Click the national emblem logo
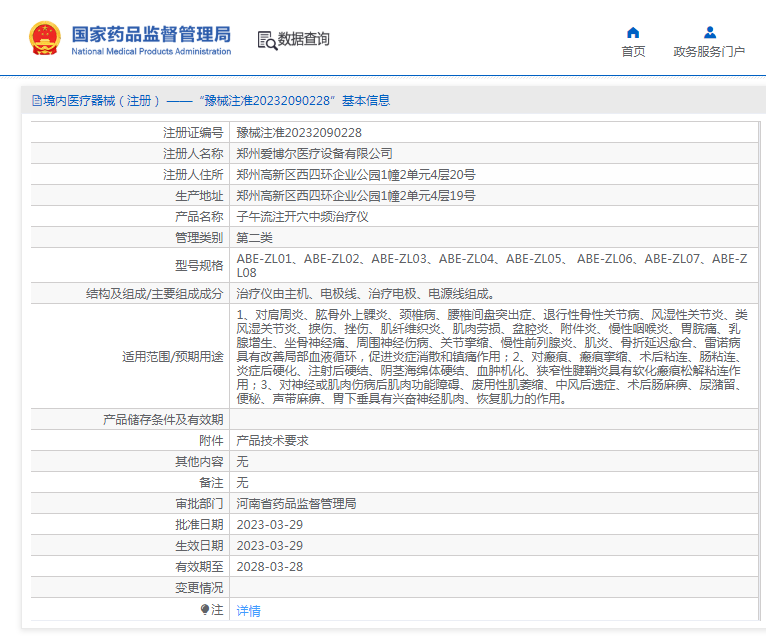This screenshot has height=640, width=766. tap(45, 38)
